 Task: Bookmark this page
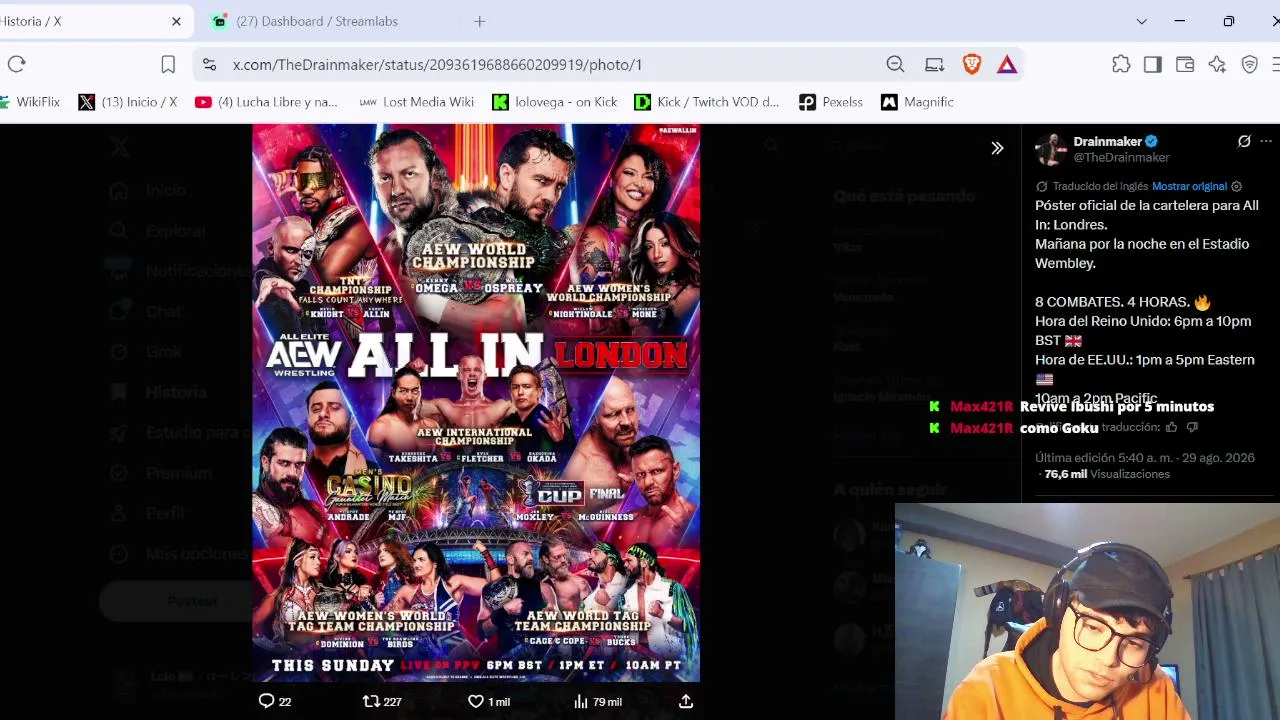point(168,64)
